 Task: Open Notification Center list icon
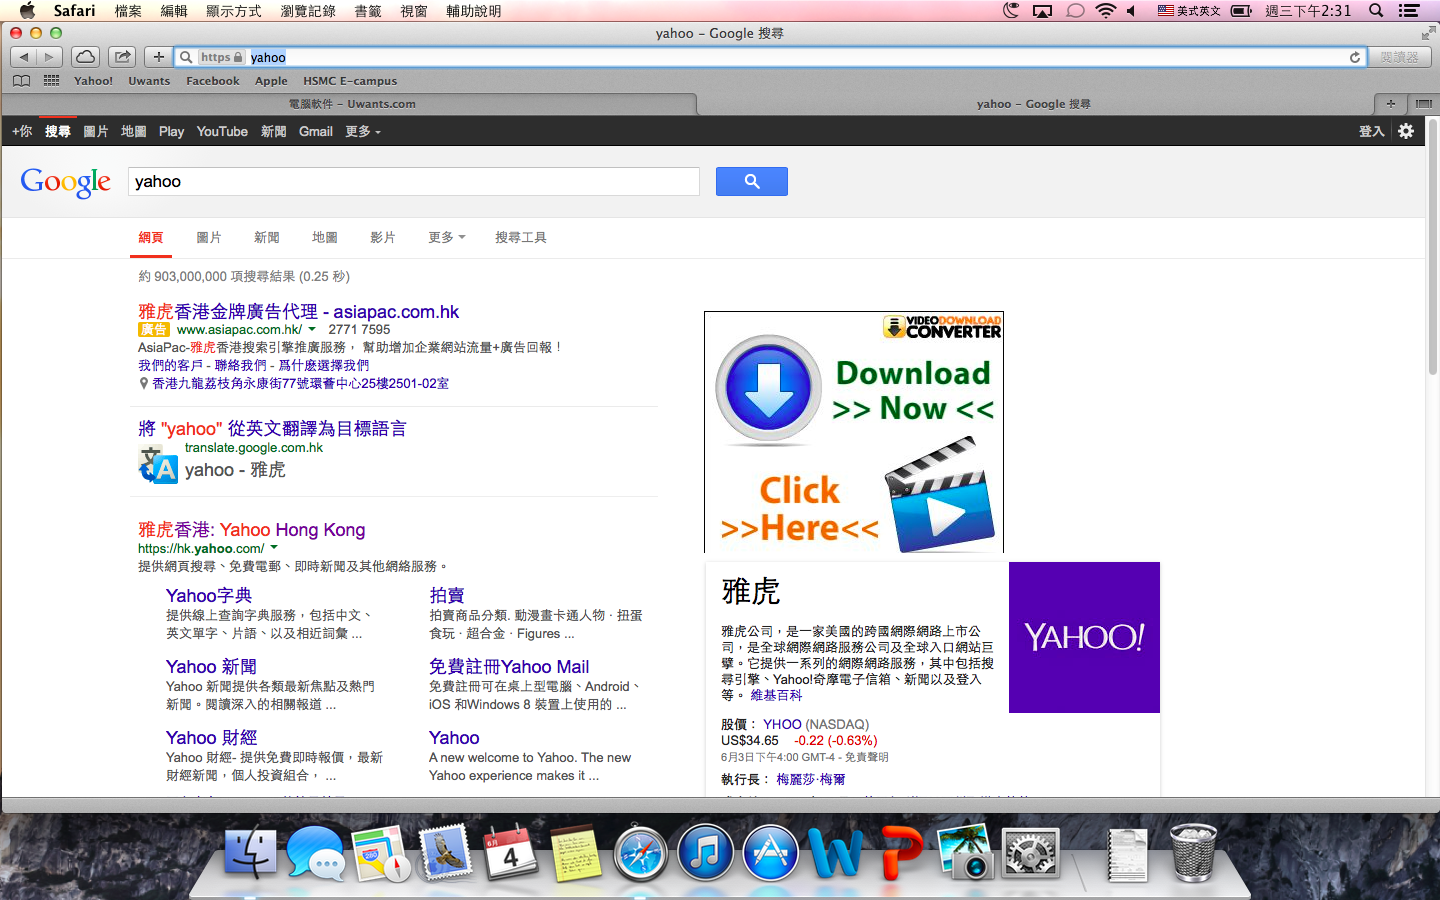coord(1409,11)
